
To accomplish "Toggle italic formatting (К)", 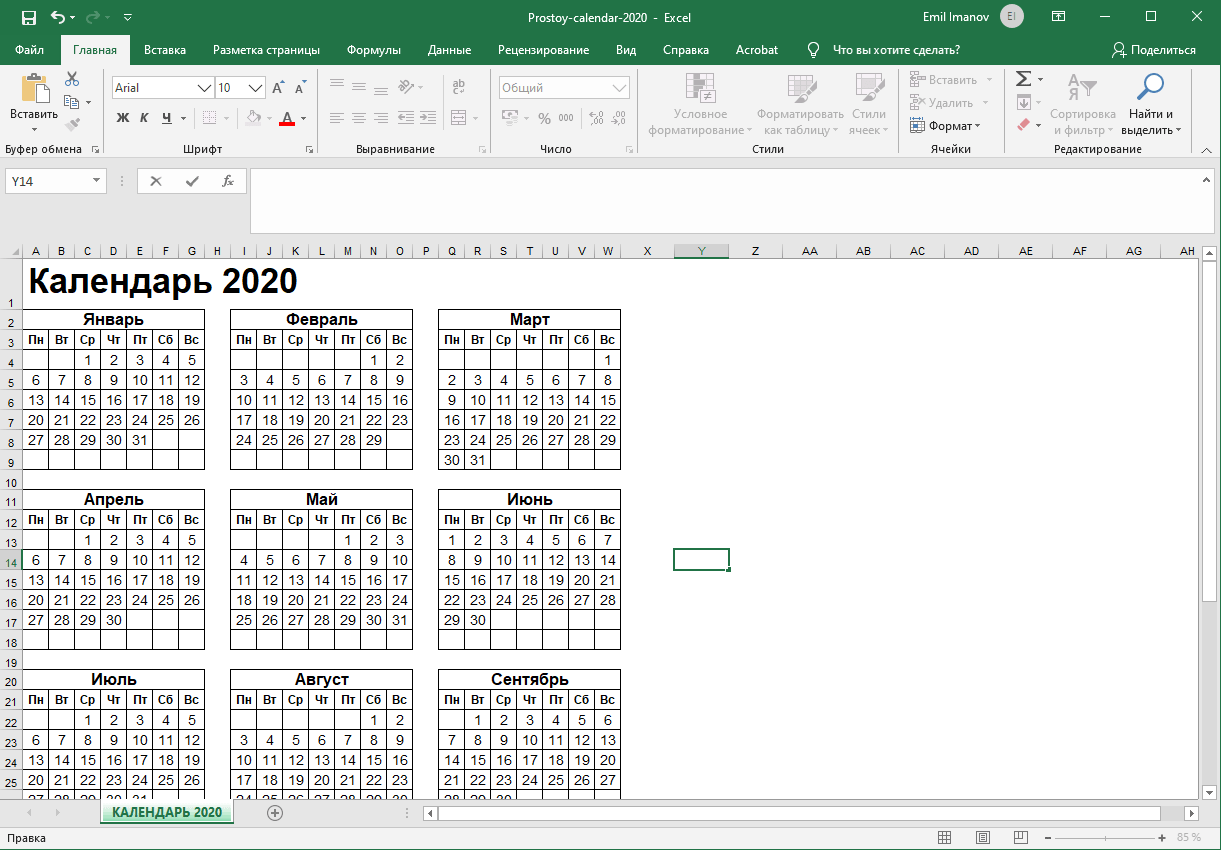I will tap(144, 118).
